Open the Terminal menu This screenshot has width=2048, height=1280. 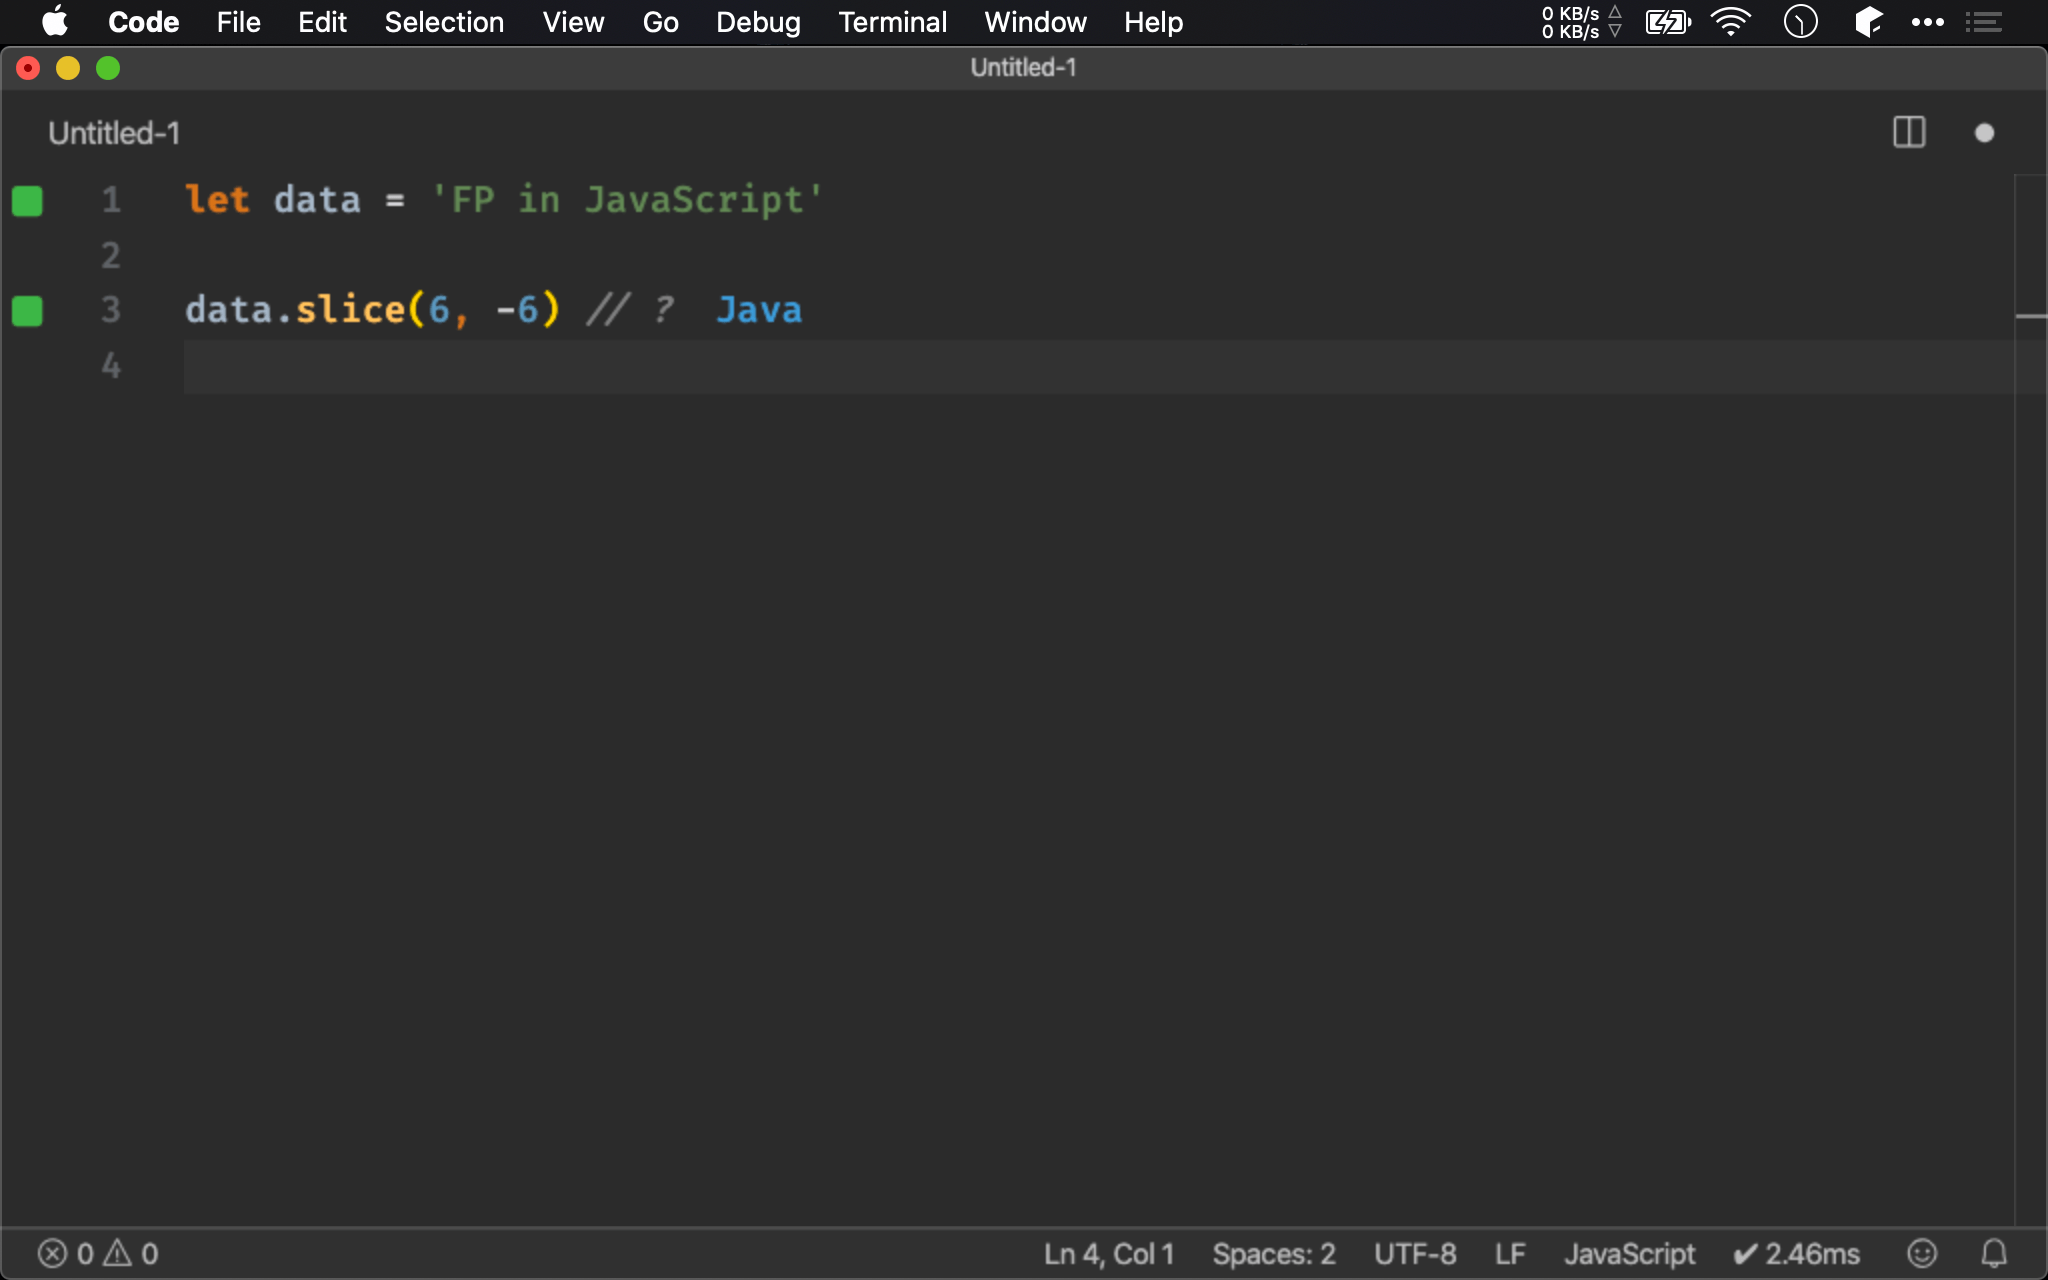892,22
